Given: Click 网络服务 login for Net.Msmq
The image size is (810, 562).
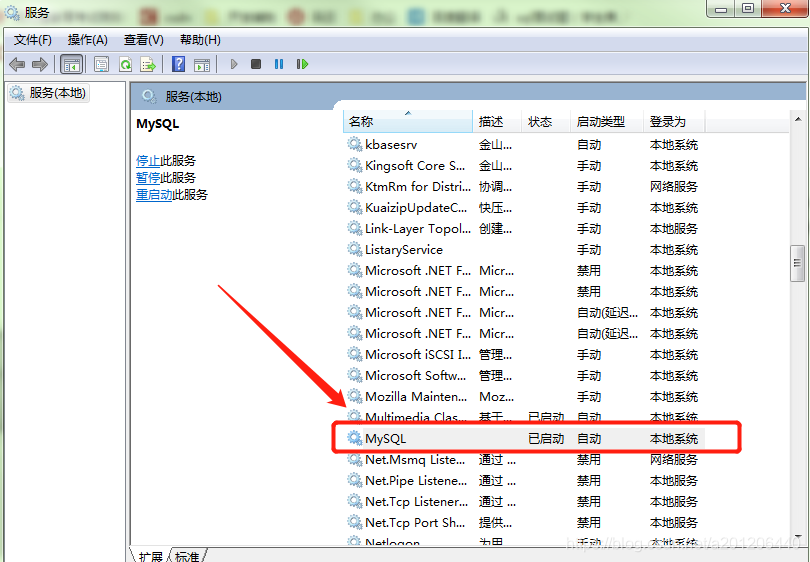Looking at the screenshot, I should [674, 460].
